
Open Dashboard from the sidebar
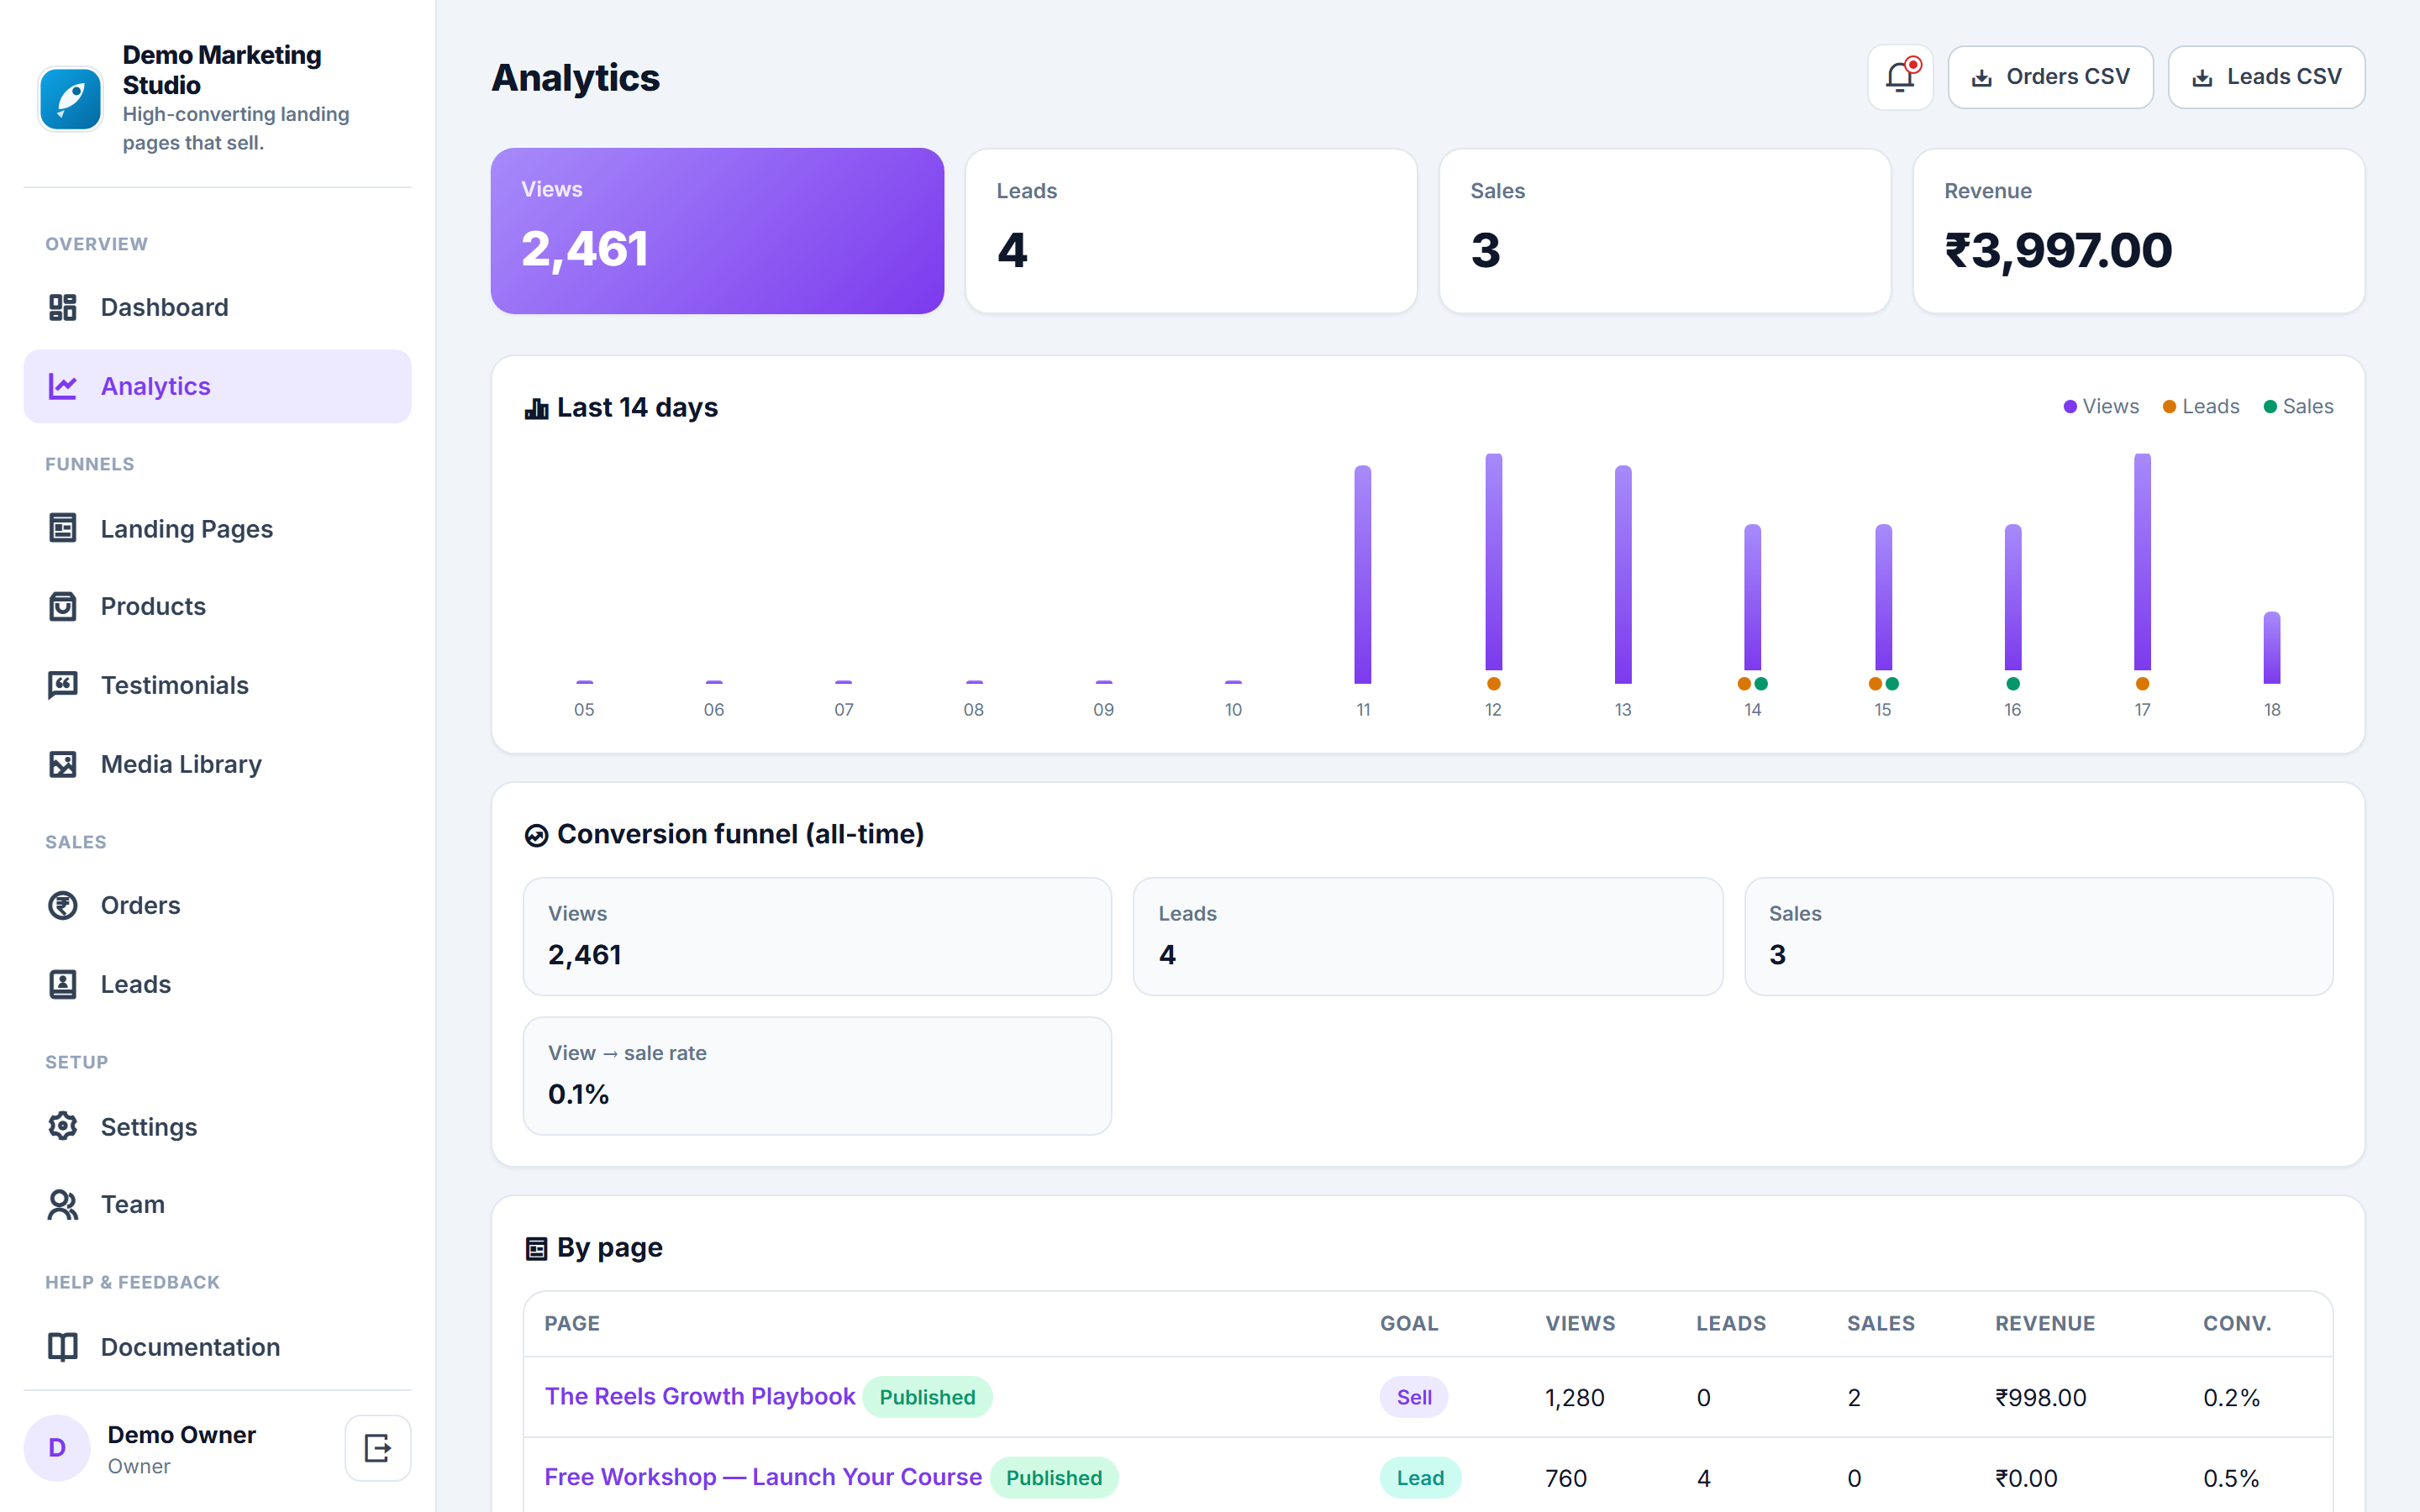218,307
